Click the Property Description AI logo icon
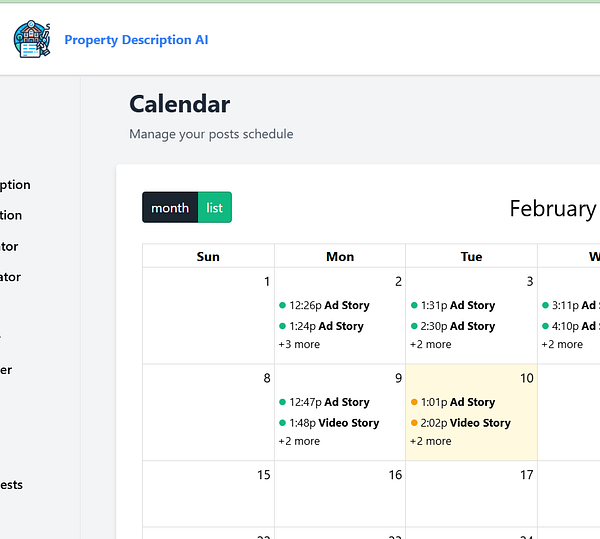Viewport: 600px width, 539px height. (32, 40)
